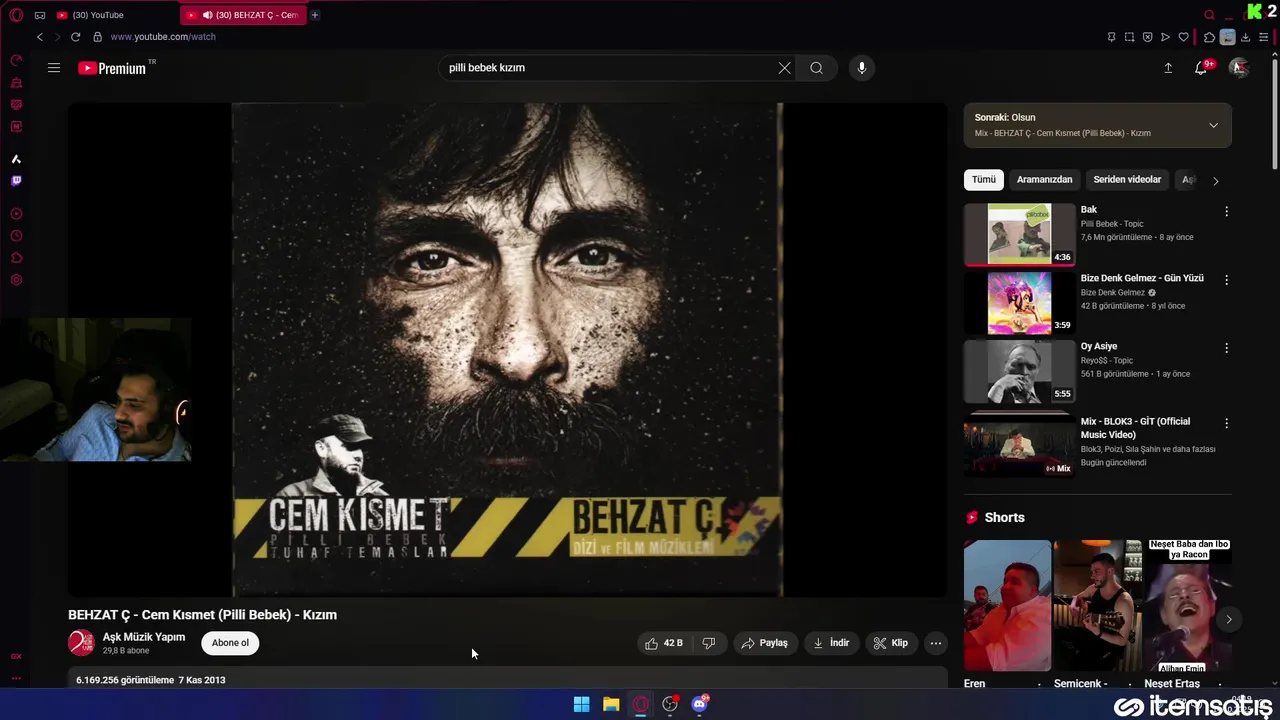
Task: Open the Oy Asiye video thumbnail
Action: (1019, 371)
